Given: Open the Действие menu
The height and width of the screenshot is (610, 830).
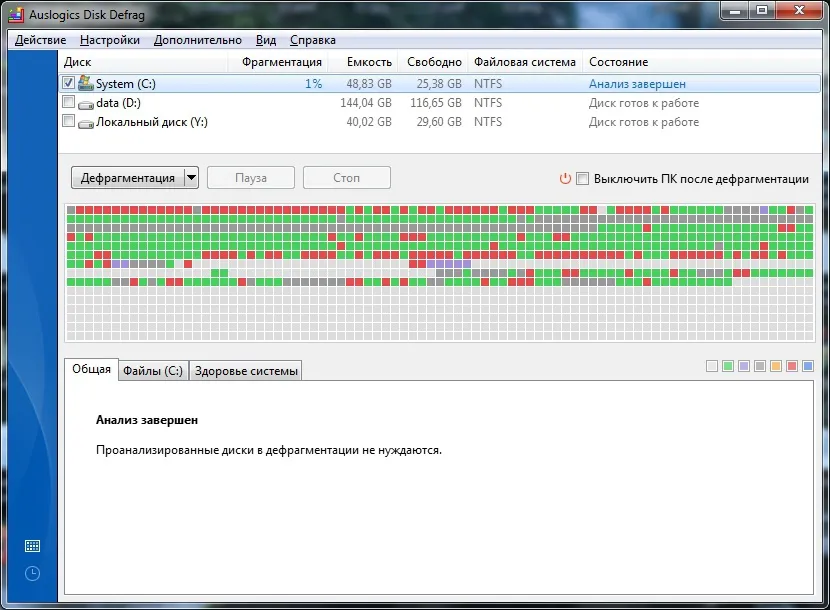Looking at the screenshot, I should (x=40, y=40).
